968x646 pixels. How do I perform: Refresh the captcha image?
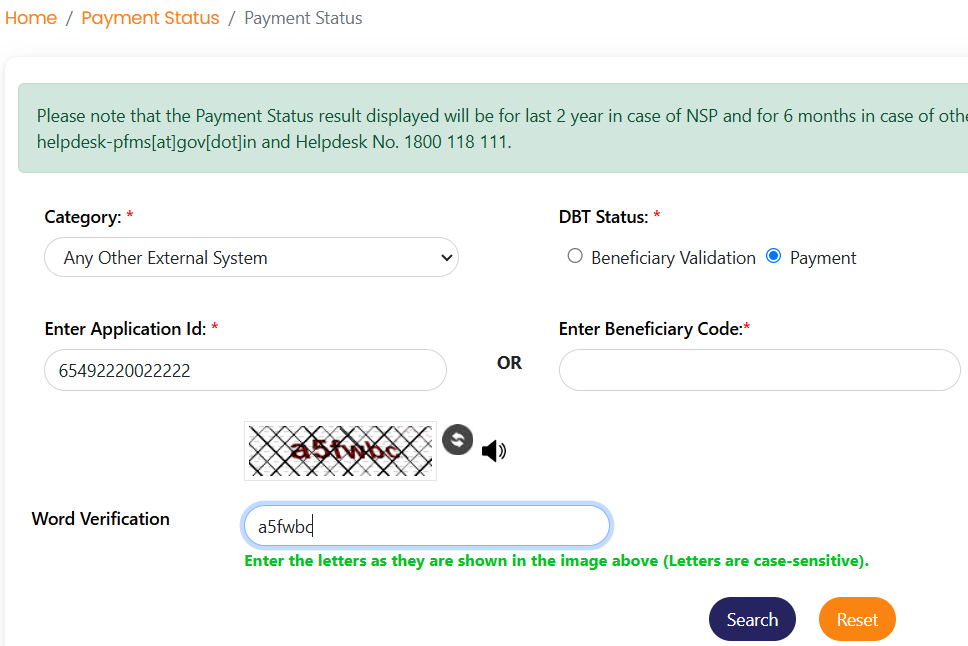coord(457,440)
